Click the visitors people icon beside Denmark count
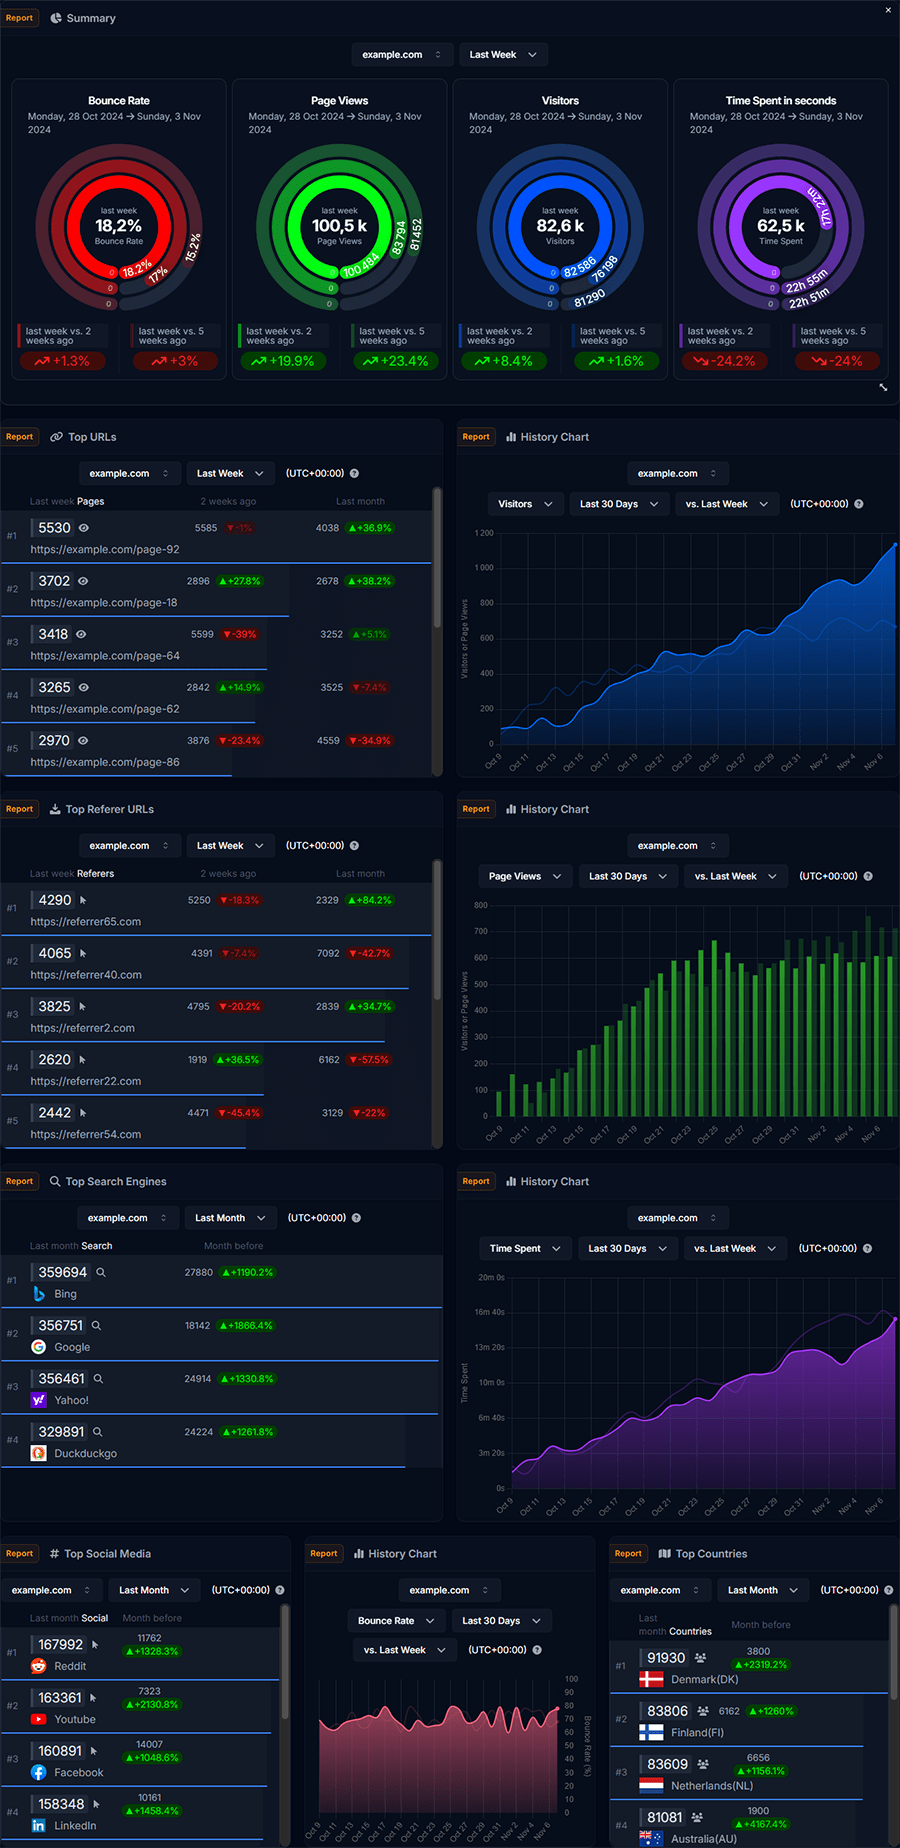This screenshot has width=900, height=1848. coord(700,1658)
